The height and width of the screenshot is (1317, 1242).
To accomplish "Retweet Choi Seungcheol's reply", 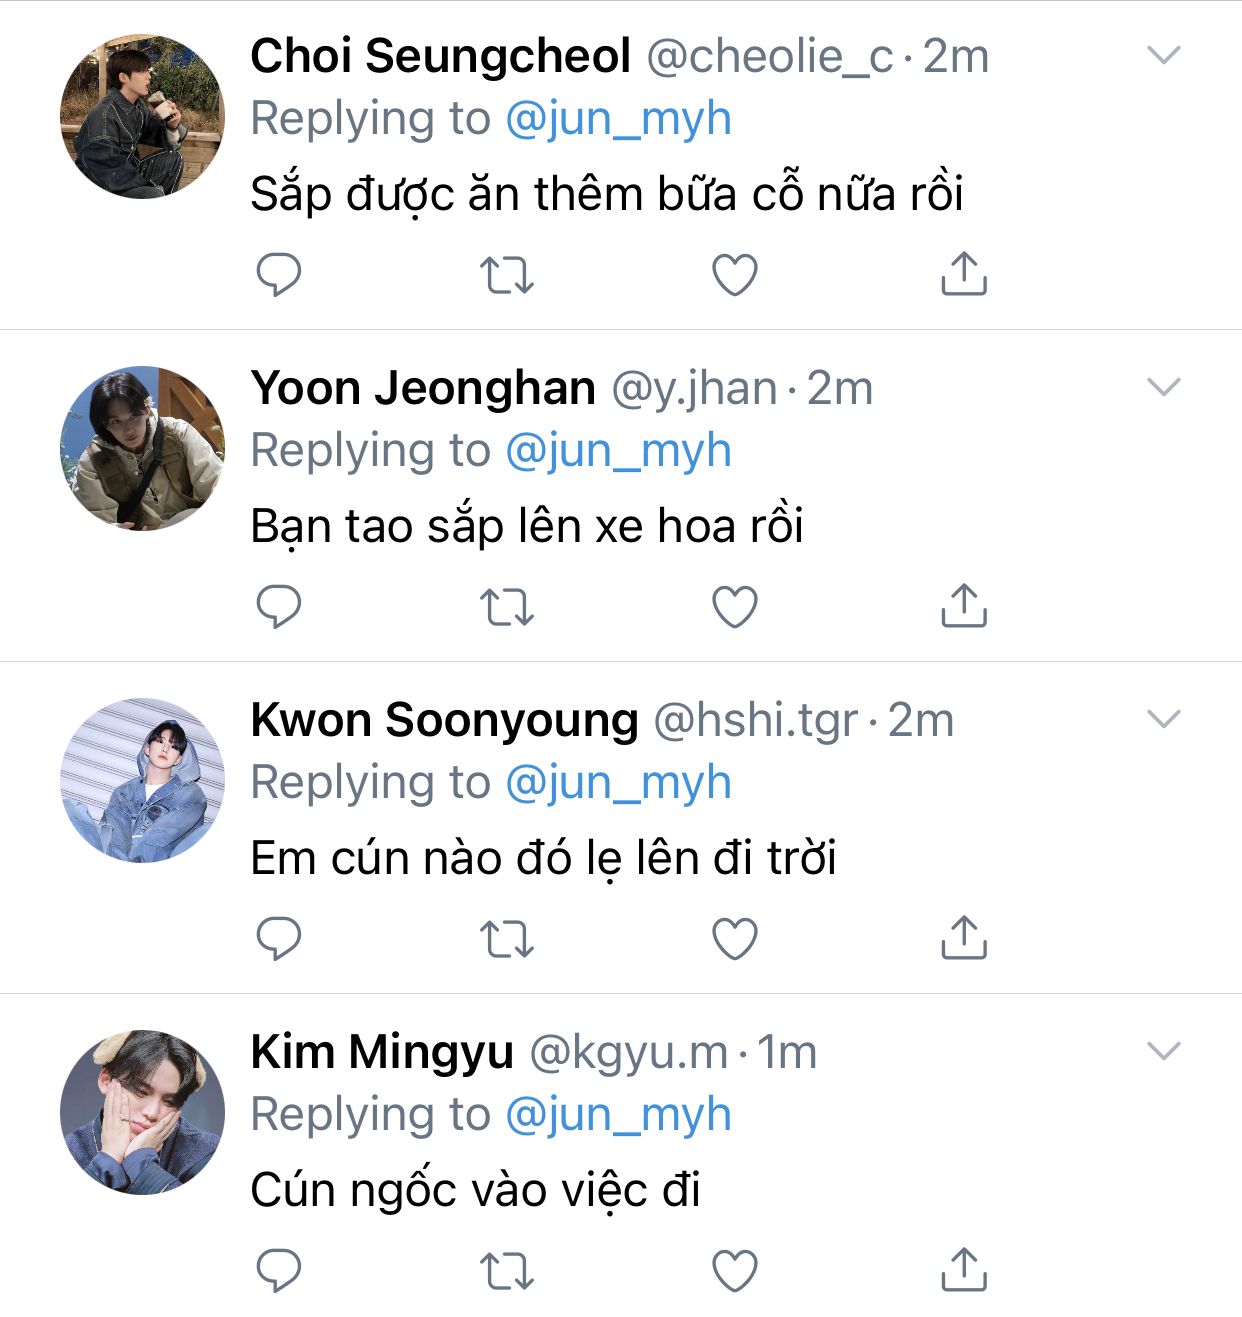I will (x=507, y=275).
